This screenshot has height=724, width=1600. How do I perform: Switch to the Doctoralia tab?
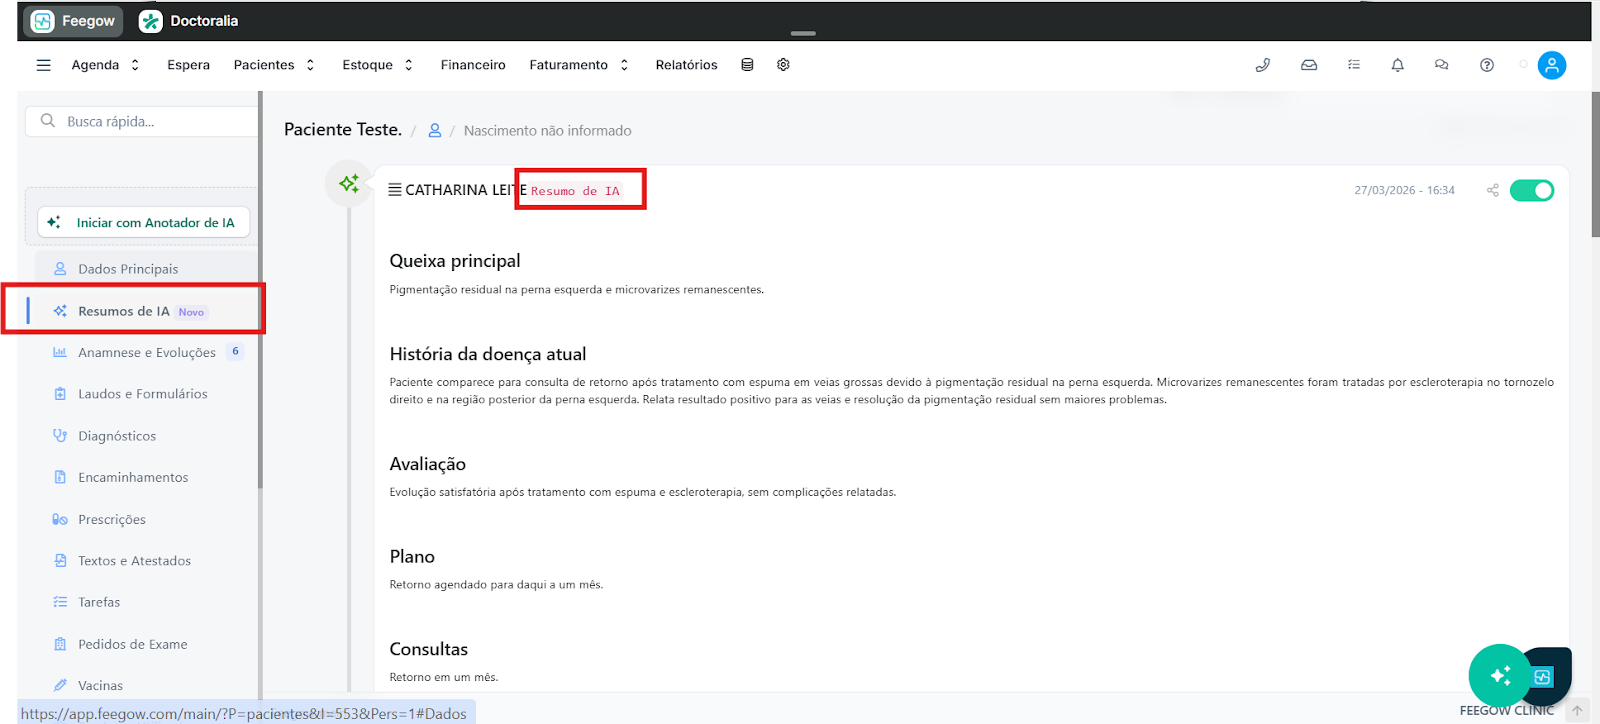(x=189, y=21)
